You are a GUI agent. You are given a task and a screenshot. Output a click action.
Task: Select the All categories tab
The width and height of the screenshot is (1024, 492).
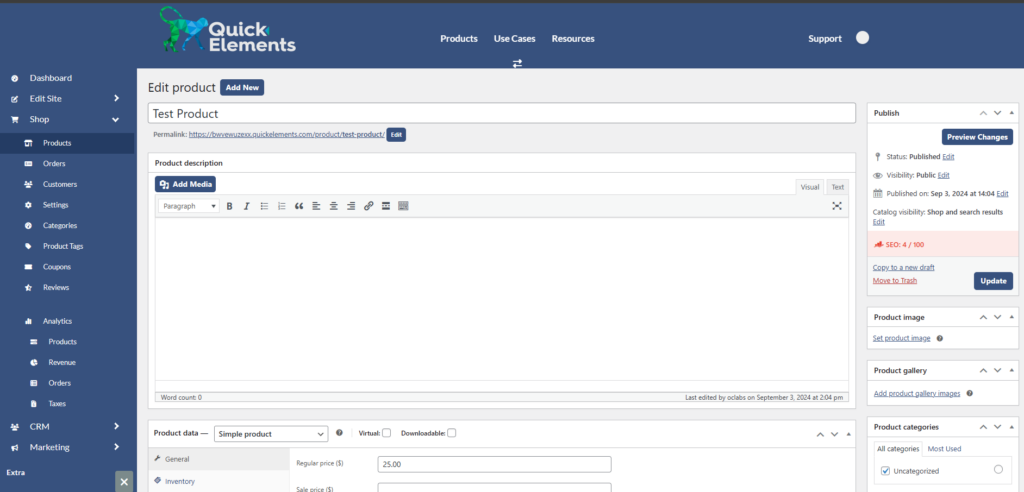[898, 449]
